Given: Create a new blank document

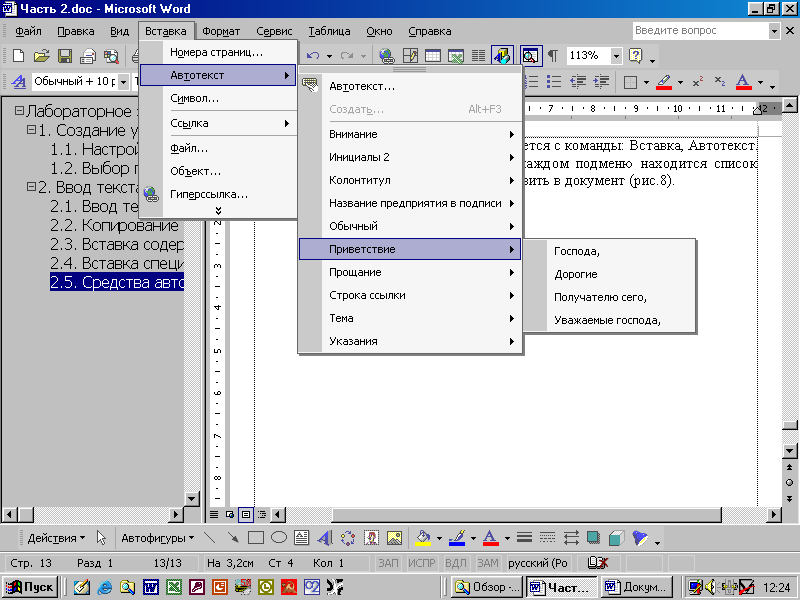Looking at the screenshot, I should click(x=18, y=56).
